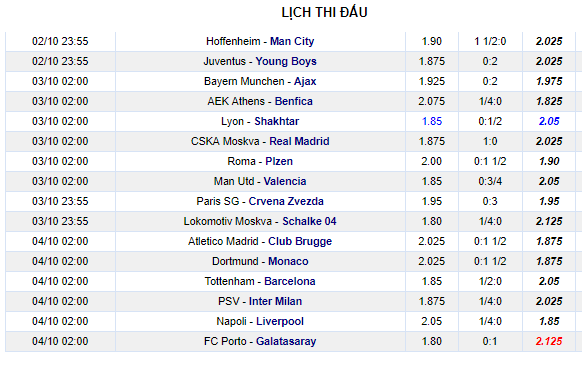
Task: Click the red 2.125 odds for Galatasaray
Action: tap(549, 342)
